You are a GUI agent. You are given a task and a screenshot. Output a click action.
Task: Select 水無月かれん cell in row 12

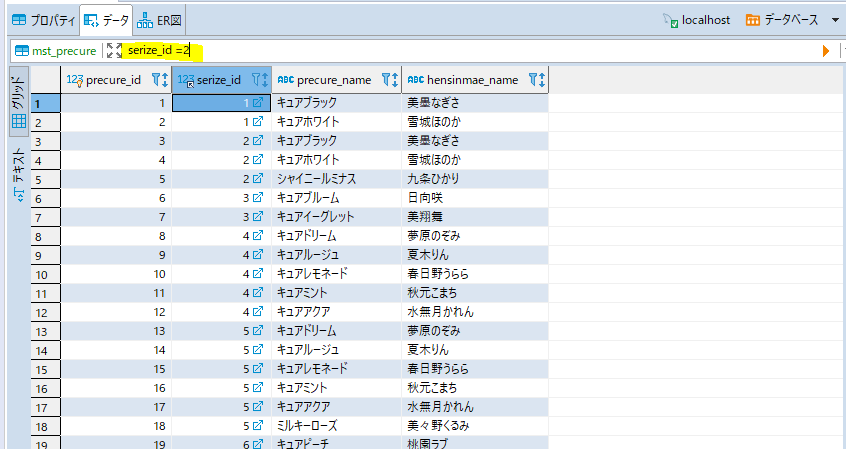click(475, 312)
